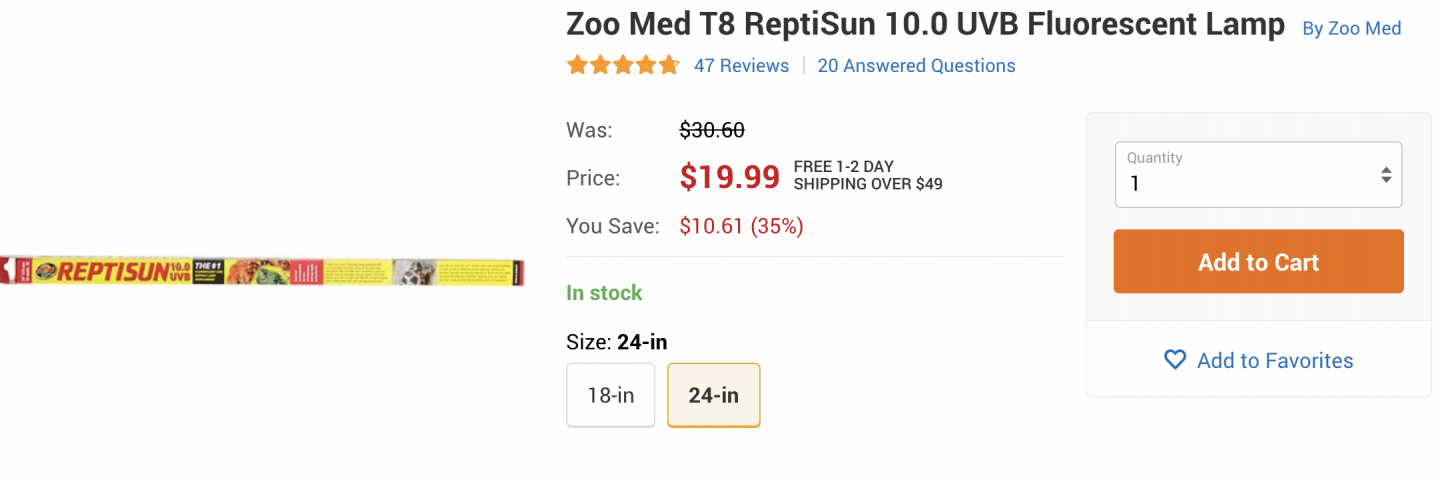The height and width of the screenshot is (480, 1440).
Task: Click the Zoo Med T8 ReptiSun product title
Action: click(x=925, y=25)
